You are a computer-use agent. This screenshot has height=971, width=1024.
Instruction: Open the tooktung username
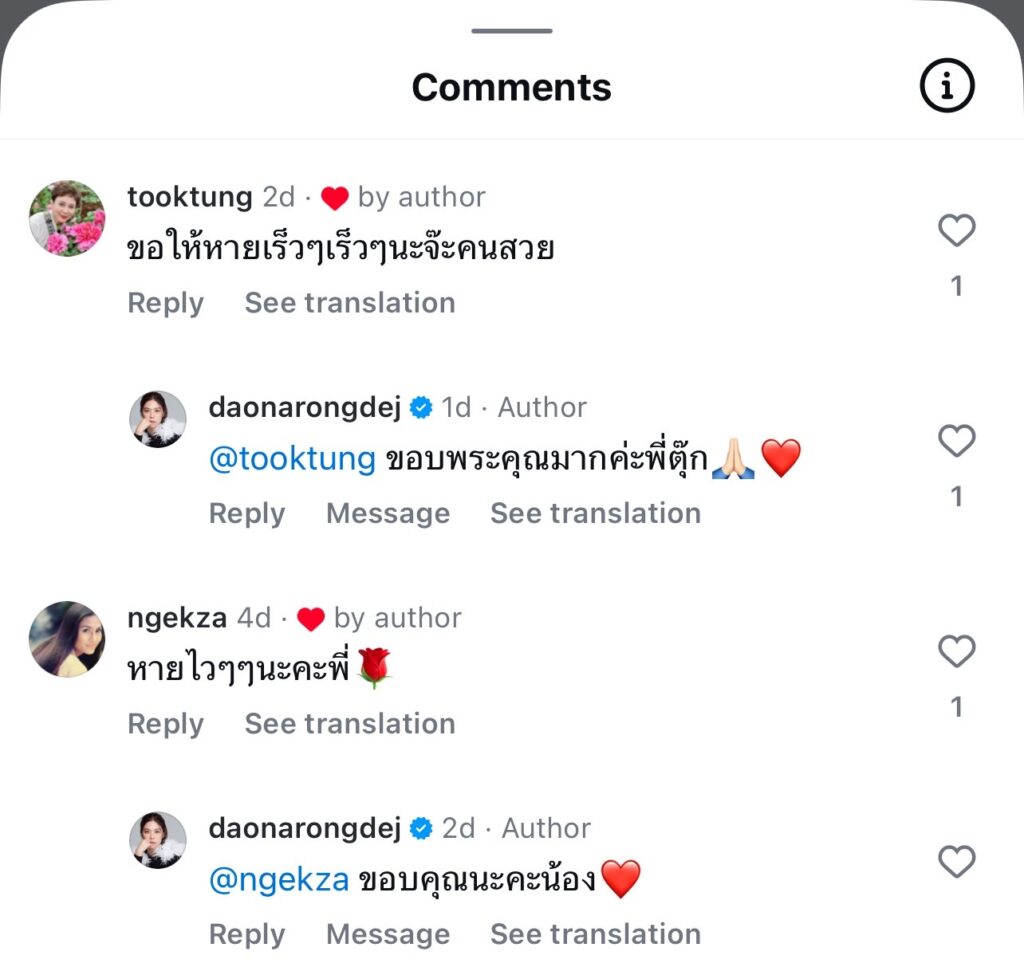[189, 197]
